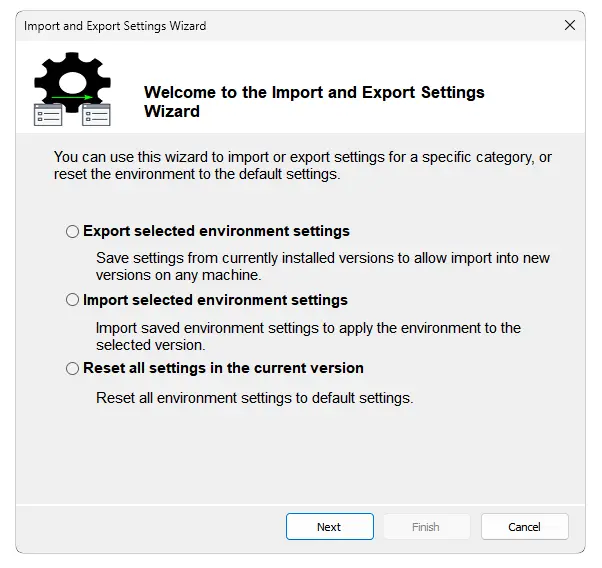
Task: Click the "Import selected environment settings" label text
Action: 215,300
